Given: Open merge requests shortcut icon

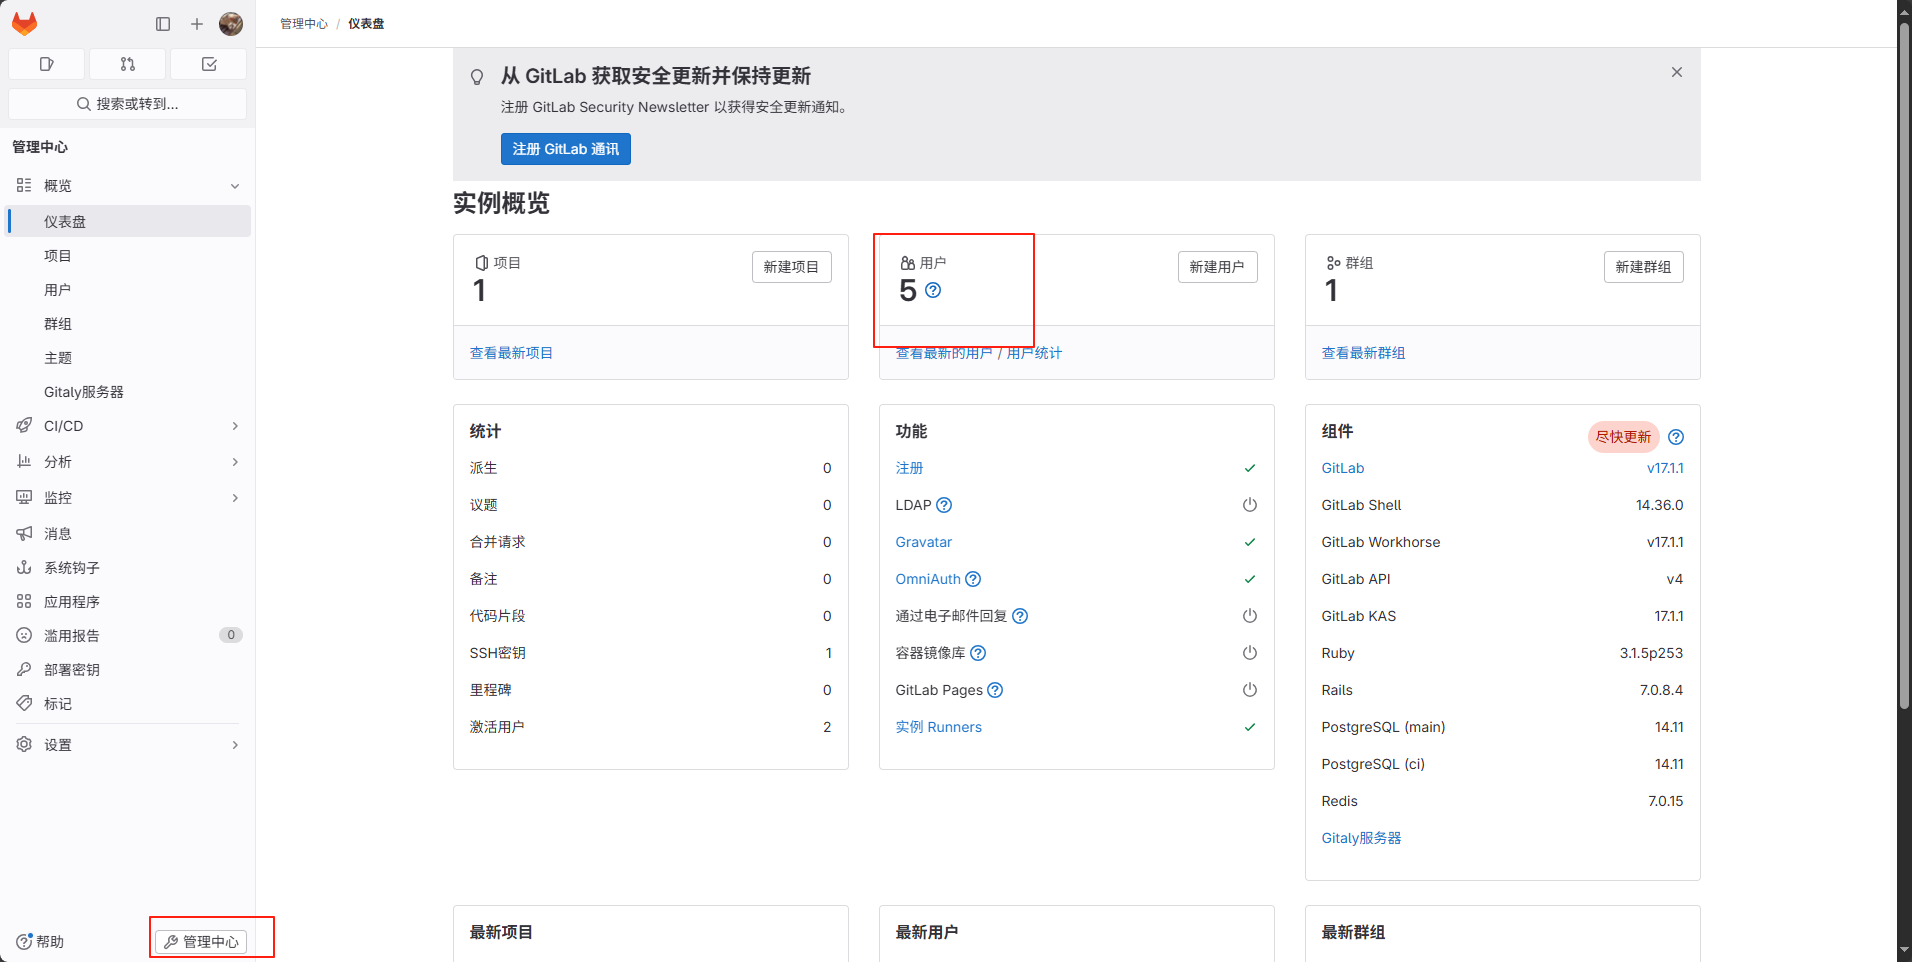Looking at the screenshot, I should point(127,64).
